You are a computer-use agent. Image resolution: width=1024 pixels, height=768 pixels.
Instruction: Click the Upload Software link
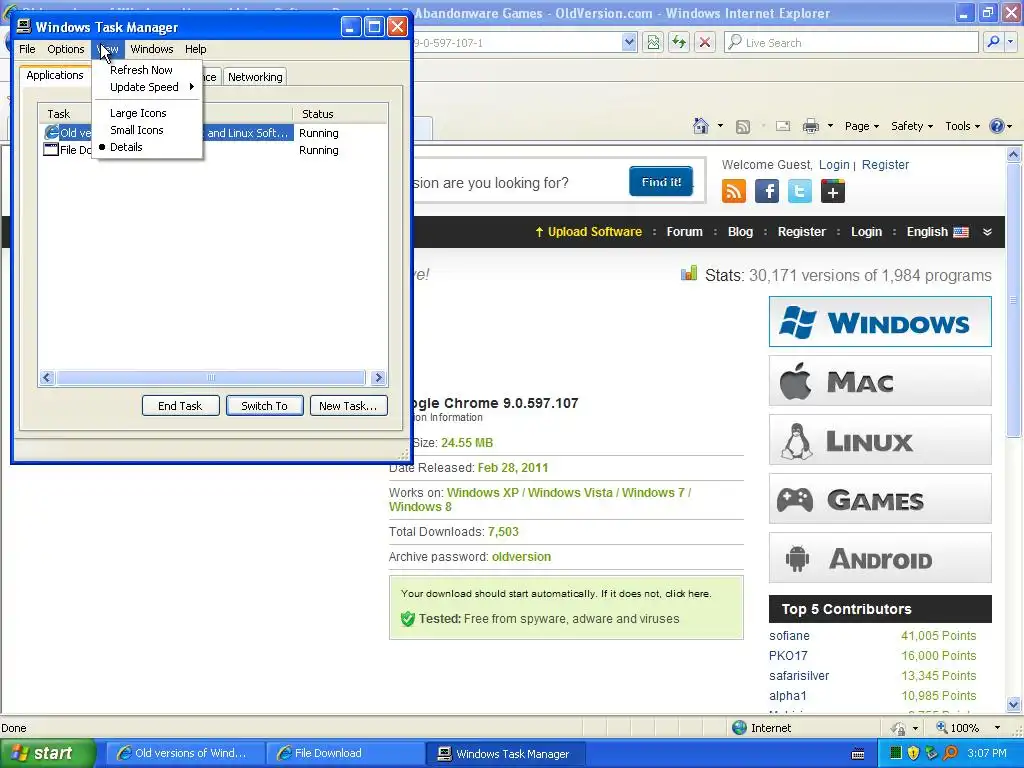[x=588, y=232]
